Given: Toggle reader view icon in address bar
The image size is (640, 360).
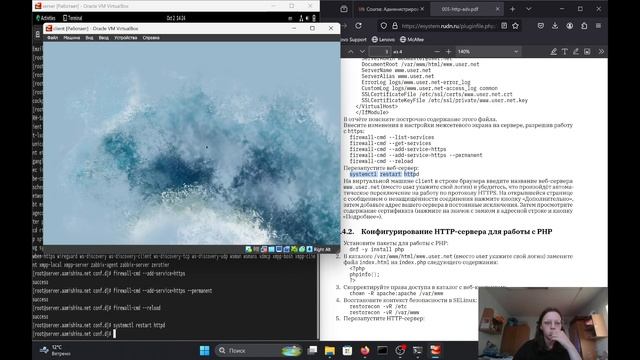Looking at the screenshot, I should pos(504,26).
